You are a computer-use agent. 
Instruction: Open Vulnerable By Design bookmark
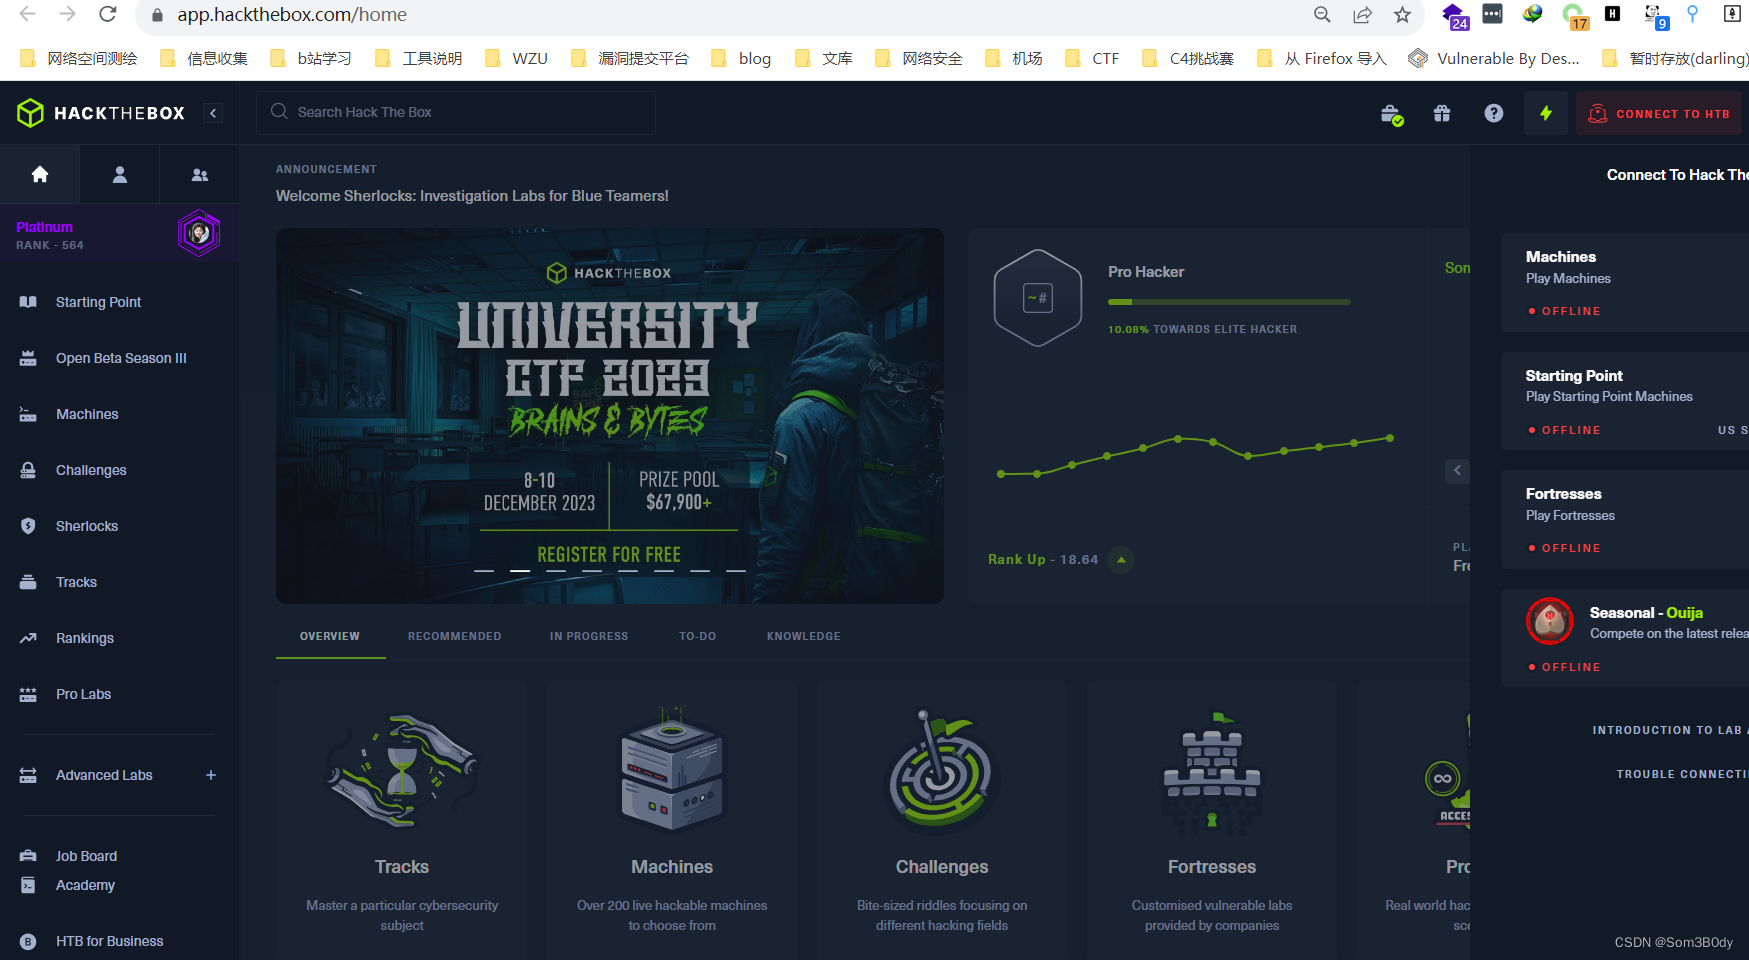click(1494, 58)
